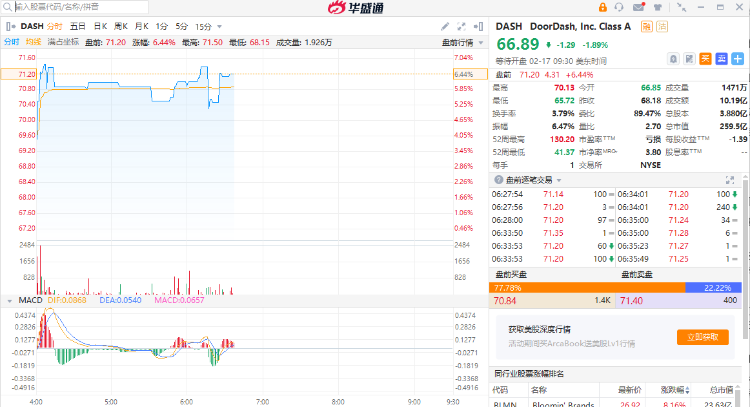Sort by 涨跌幅 column header

point(675,390)
